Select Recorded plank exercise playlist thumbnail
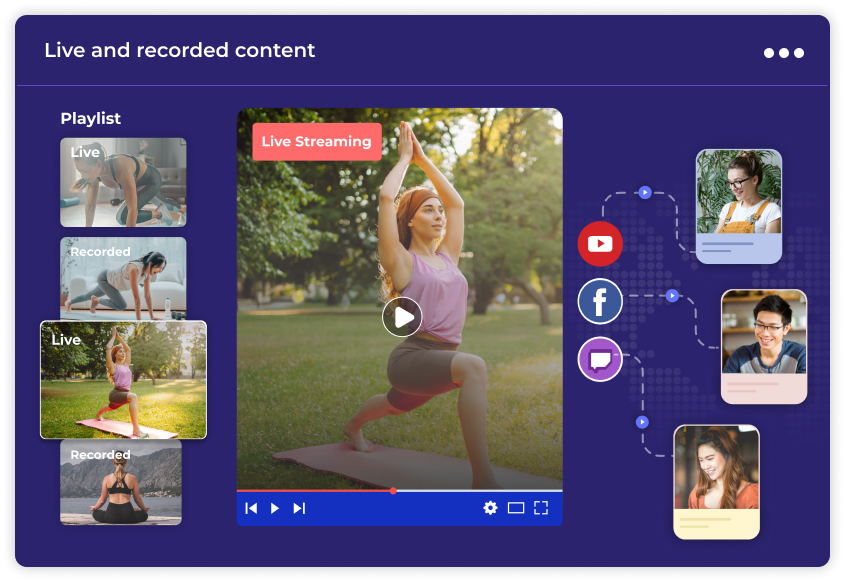845x582 pixels. 123,278
